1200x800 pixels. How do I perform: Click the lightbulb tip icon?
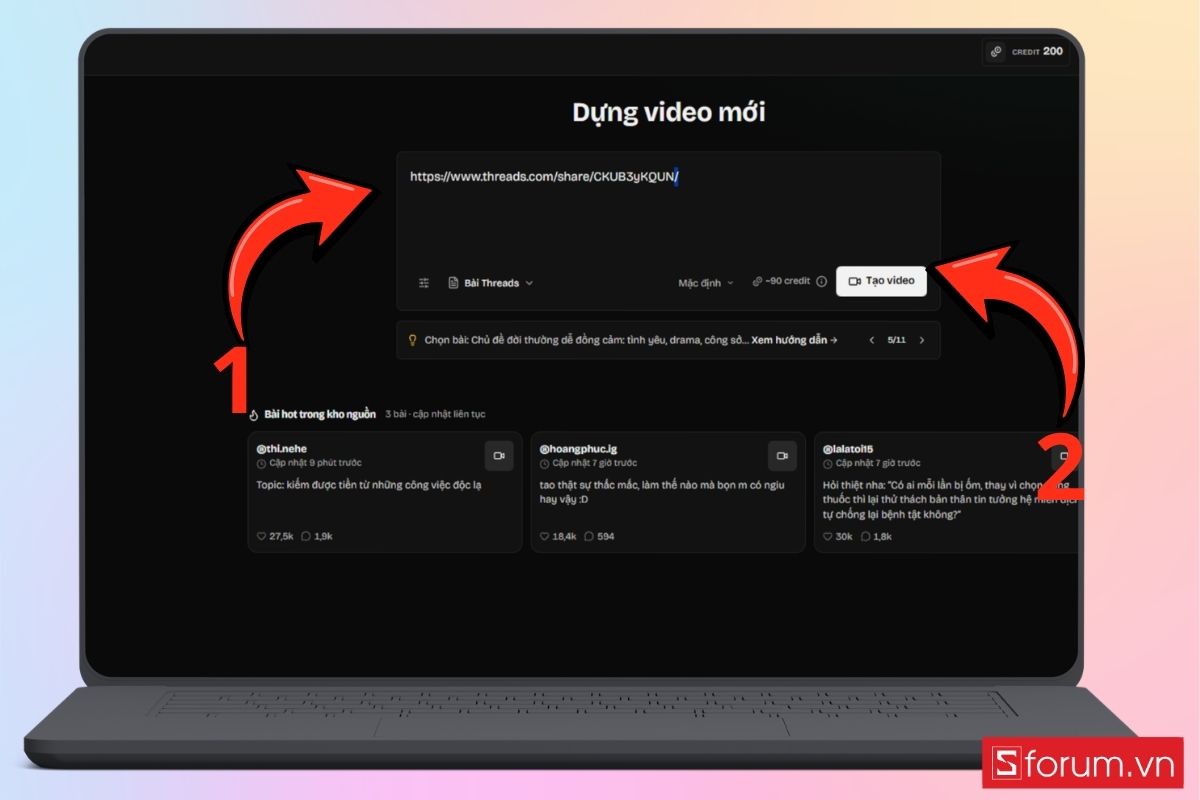click(x=412, y=340)
